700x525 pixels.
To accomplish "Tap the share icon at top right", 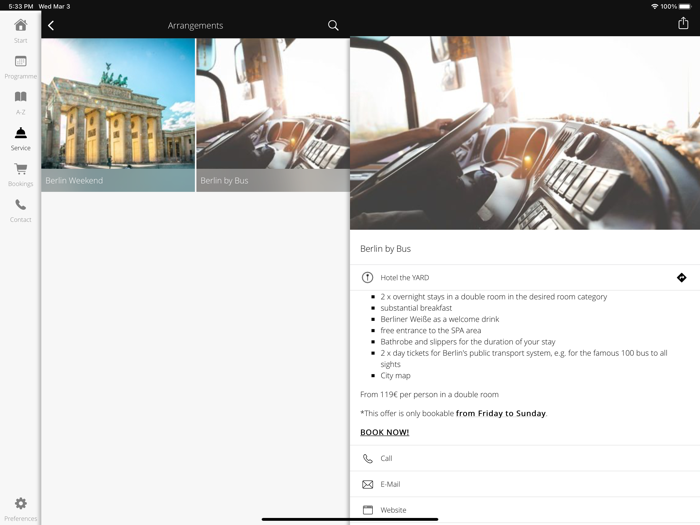I will tap(683, 23).
